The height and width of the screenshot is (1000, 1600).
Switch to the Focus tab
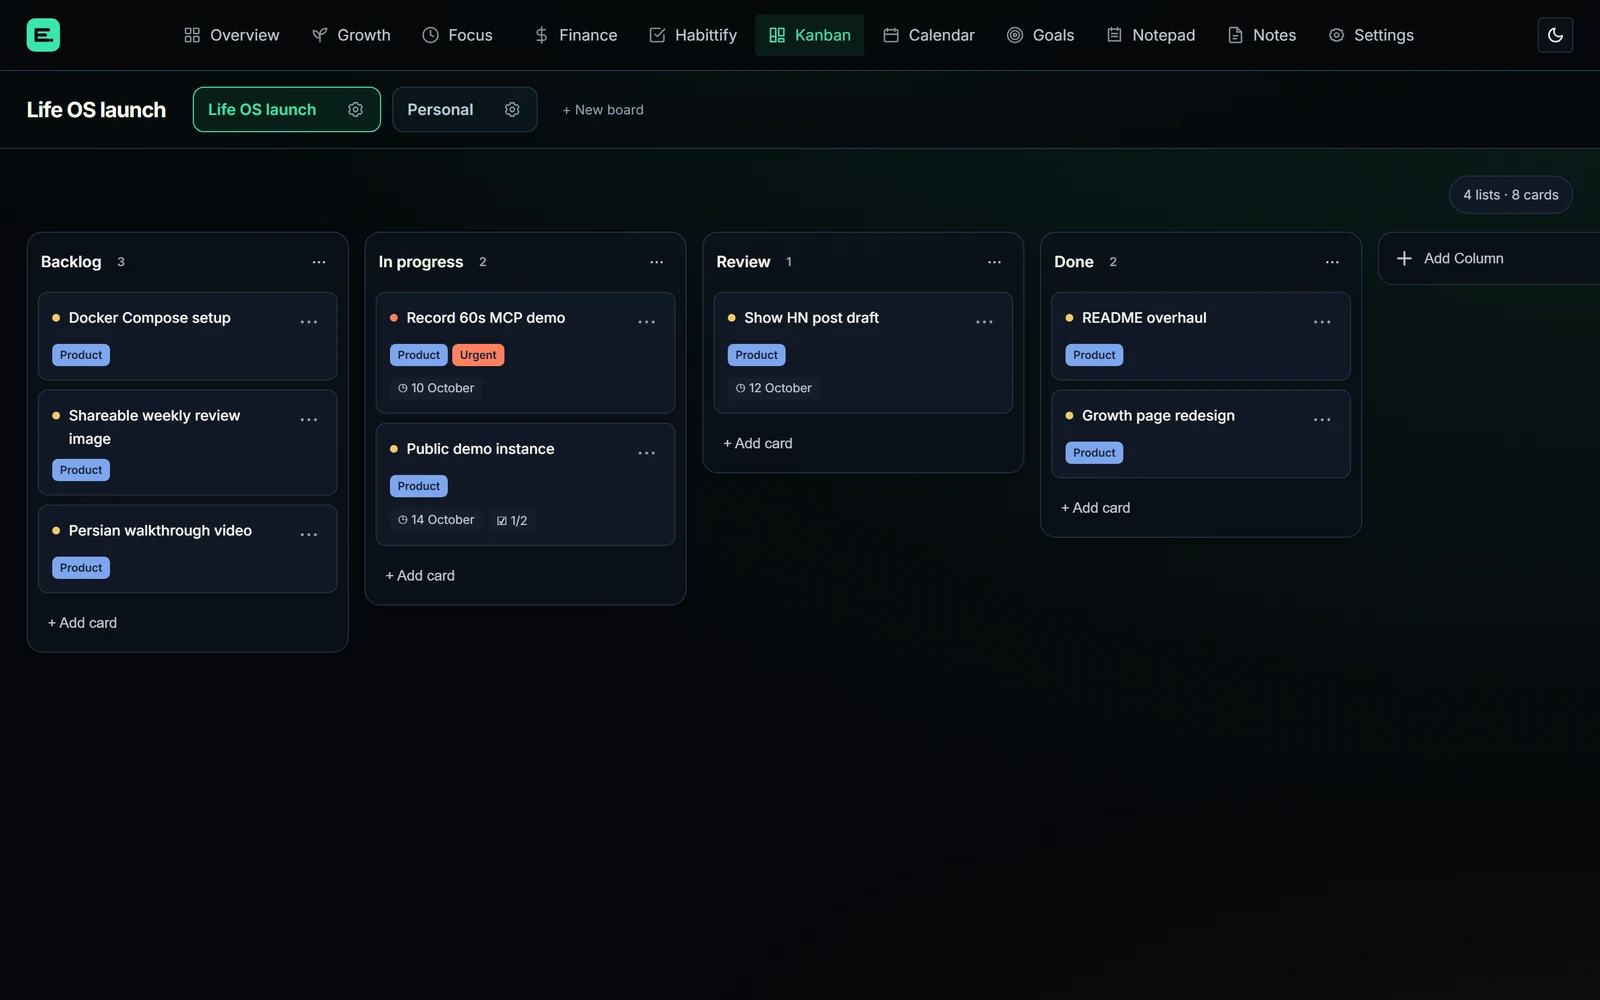[458, 35]
